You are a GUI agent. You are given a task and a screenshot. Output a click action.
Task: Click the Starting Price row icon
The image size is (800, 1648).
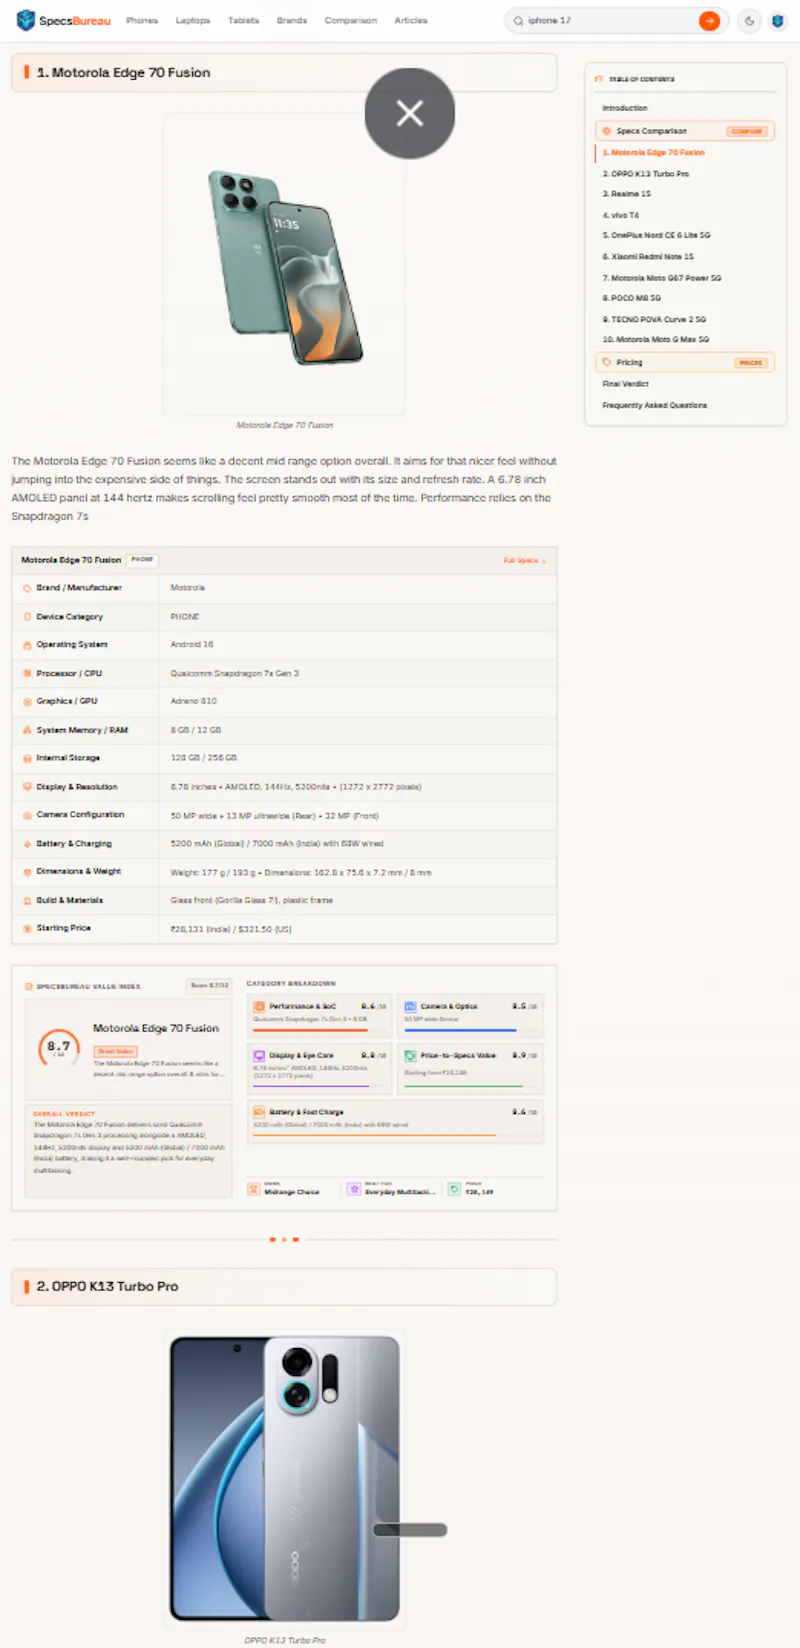tap(27, 929)
